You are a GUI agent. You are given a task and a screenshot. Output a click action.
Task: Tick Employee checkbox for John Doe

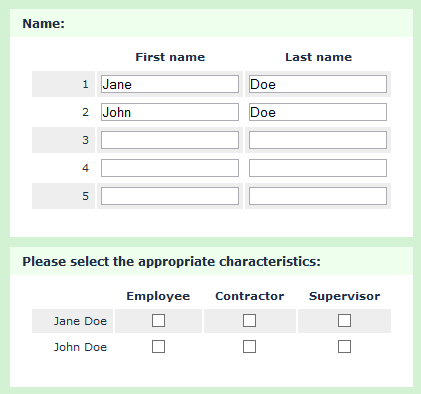pos(158,347)
